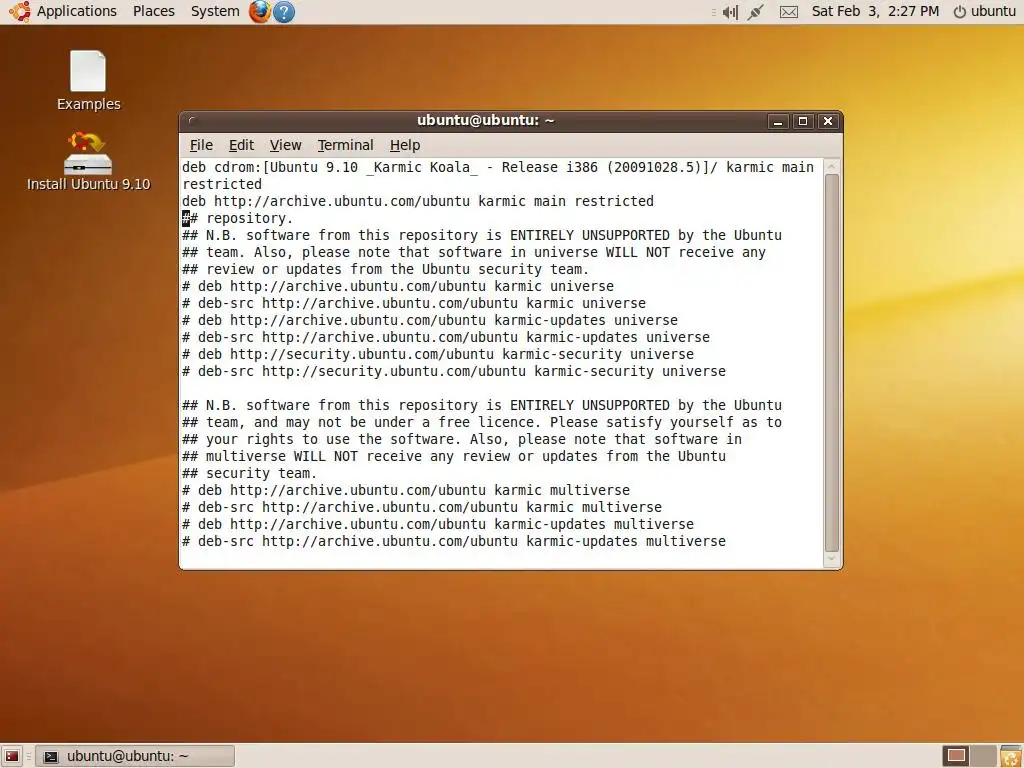Open the Trash icon in bottom panel
The width and height of the screenshot is (1024, 768).
click(x=1011, y=756)
